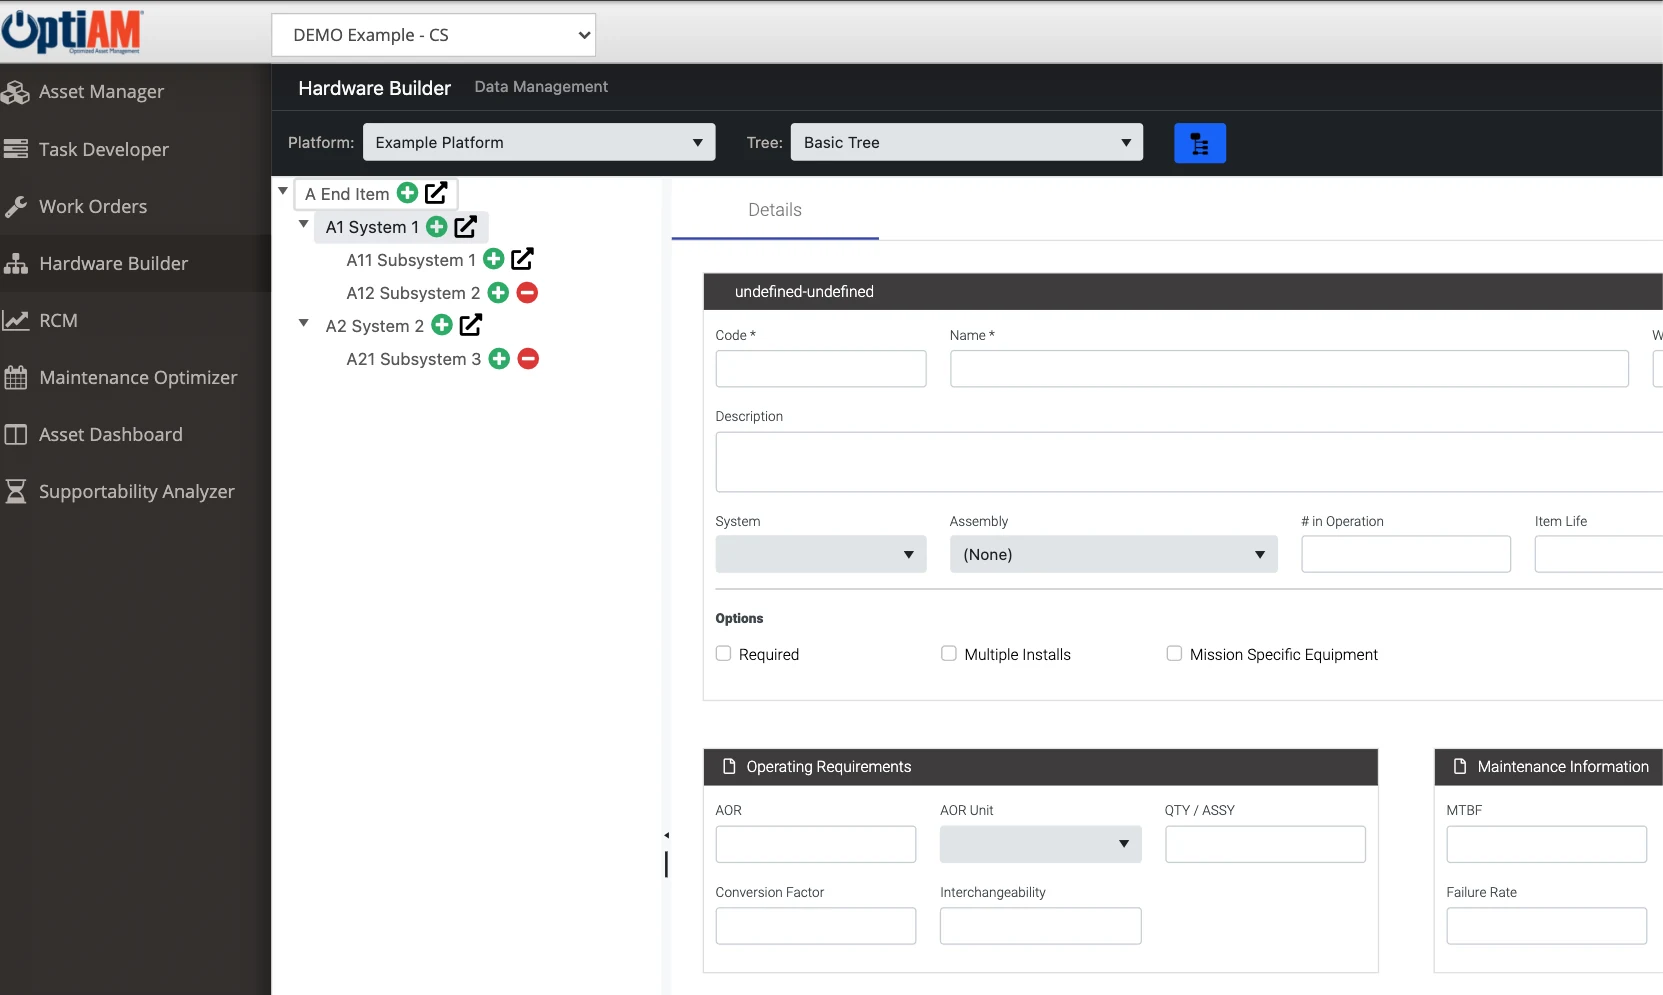Open the AOR Unit dropdown

pos(1041,844)
